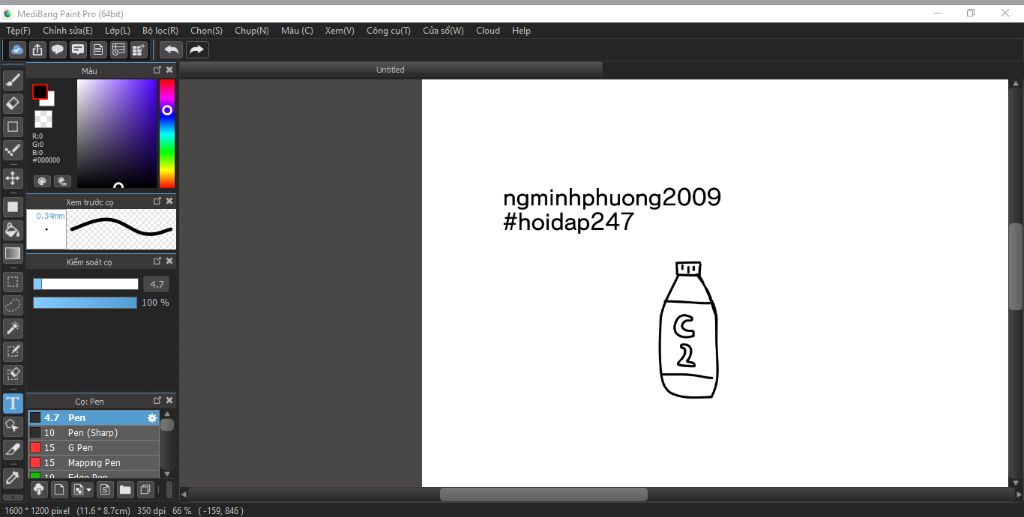Screen dimensions: 1024x517
Task: Click the document page icon in the toolbar
Action: 98,50
